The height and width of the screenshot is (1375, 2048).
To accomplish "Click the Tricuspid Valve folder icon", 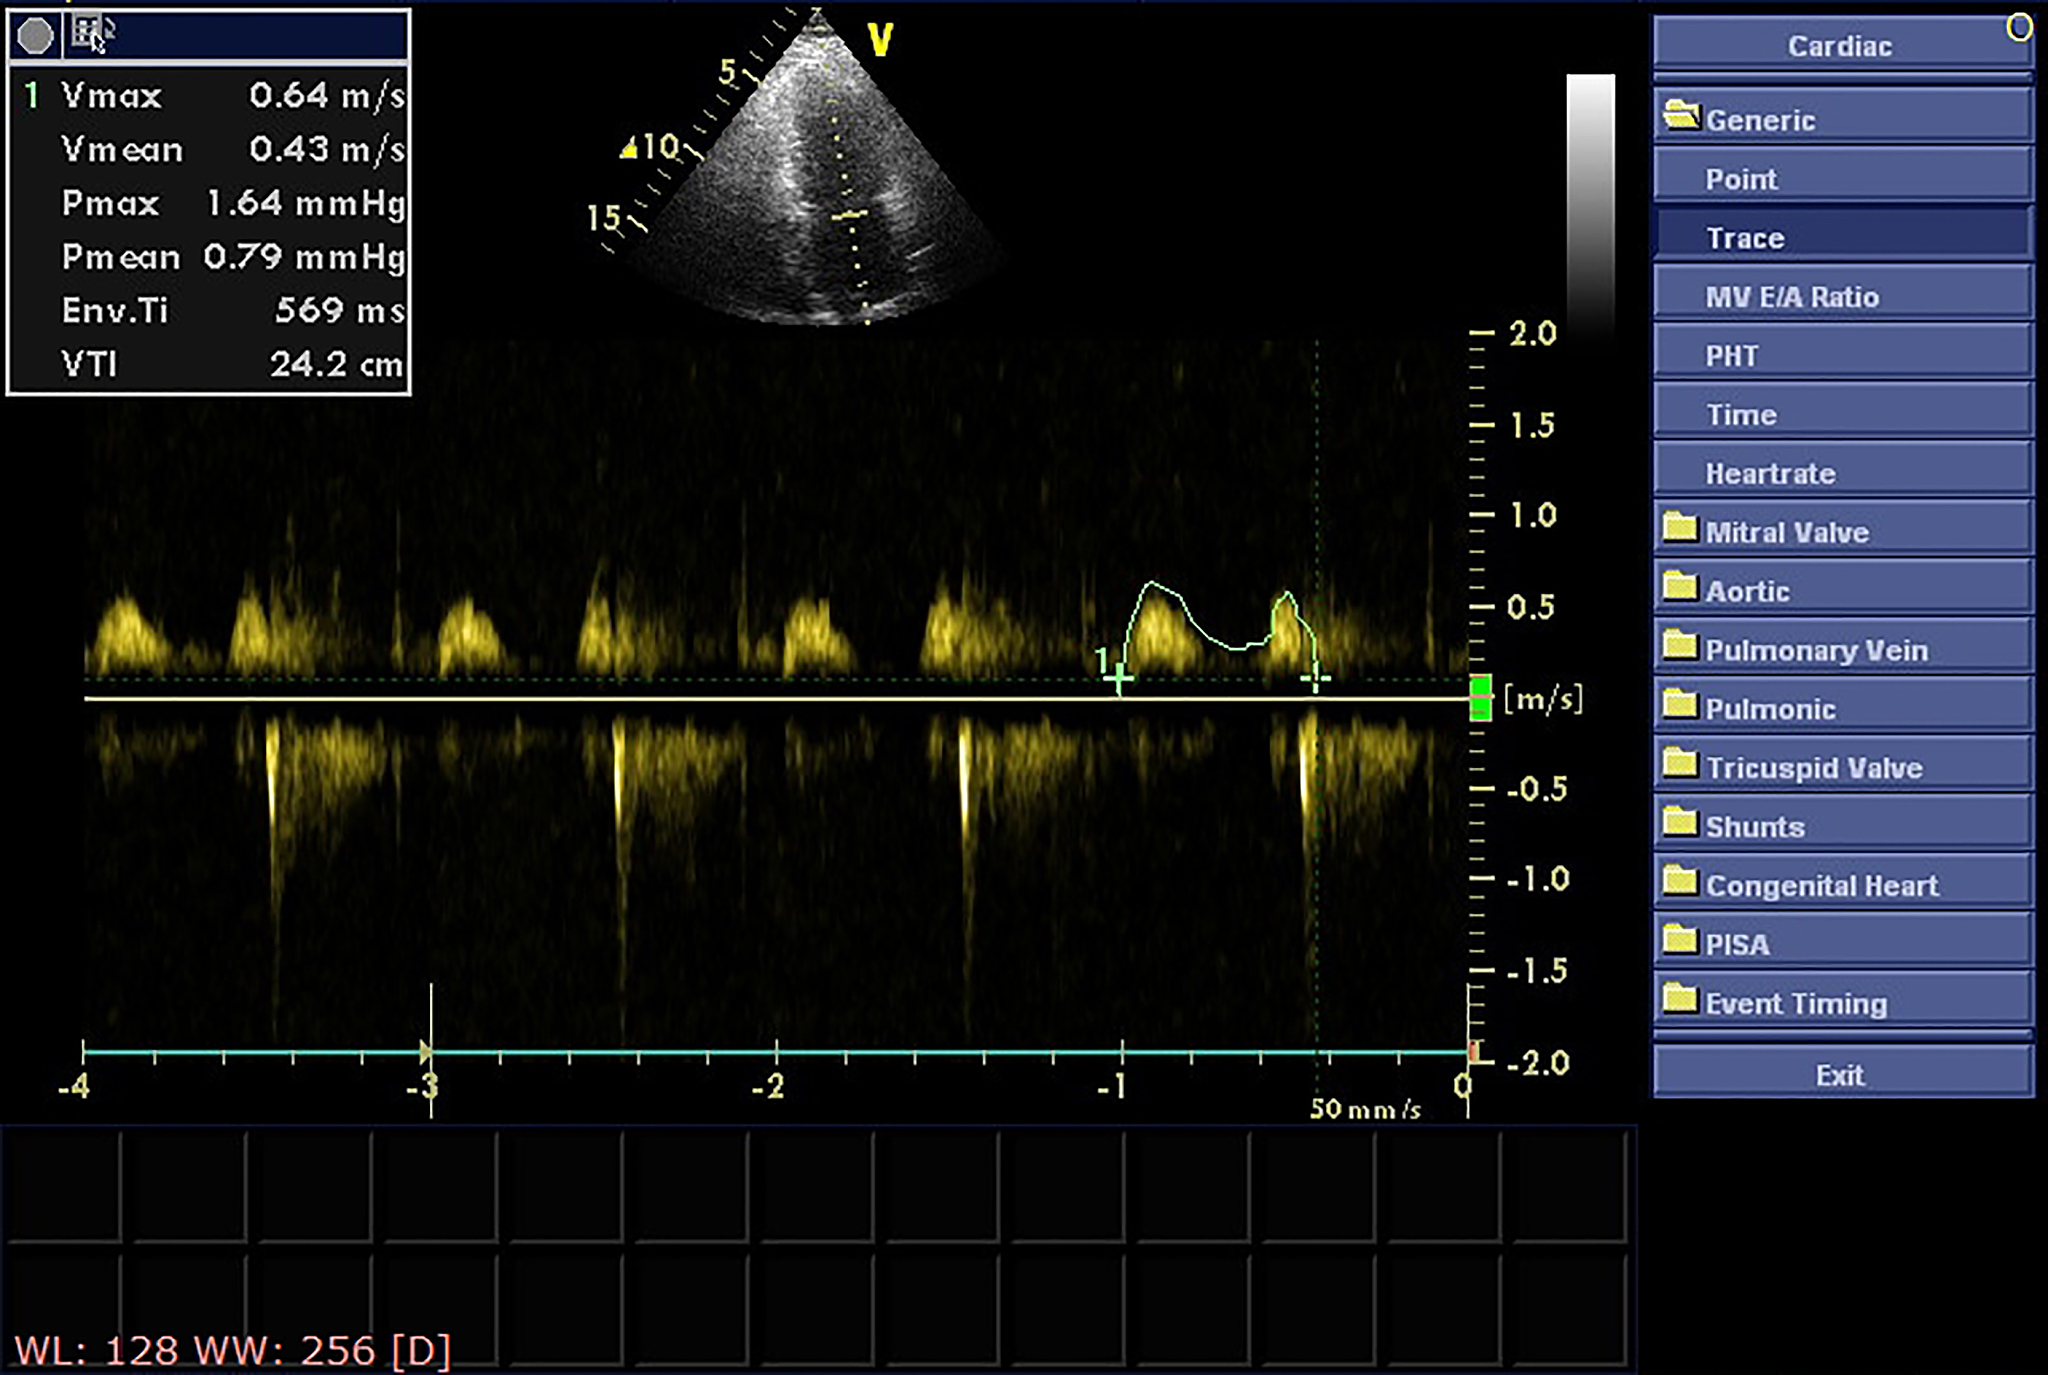I will tap(1680, 765).
